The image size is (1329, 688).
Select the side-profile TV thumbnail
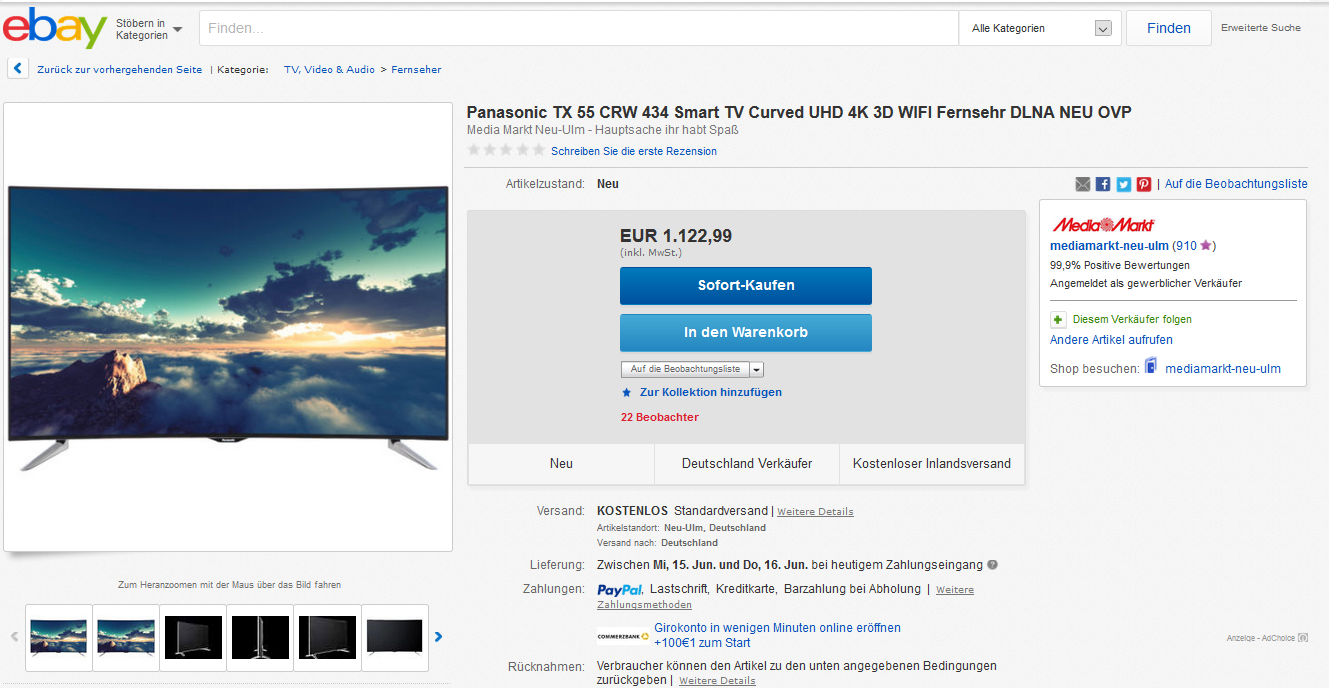(x=260, y=637)
